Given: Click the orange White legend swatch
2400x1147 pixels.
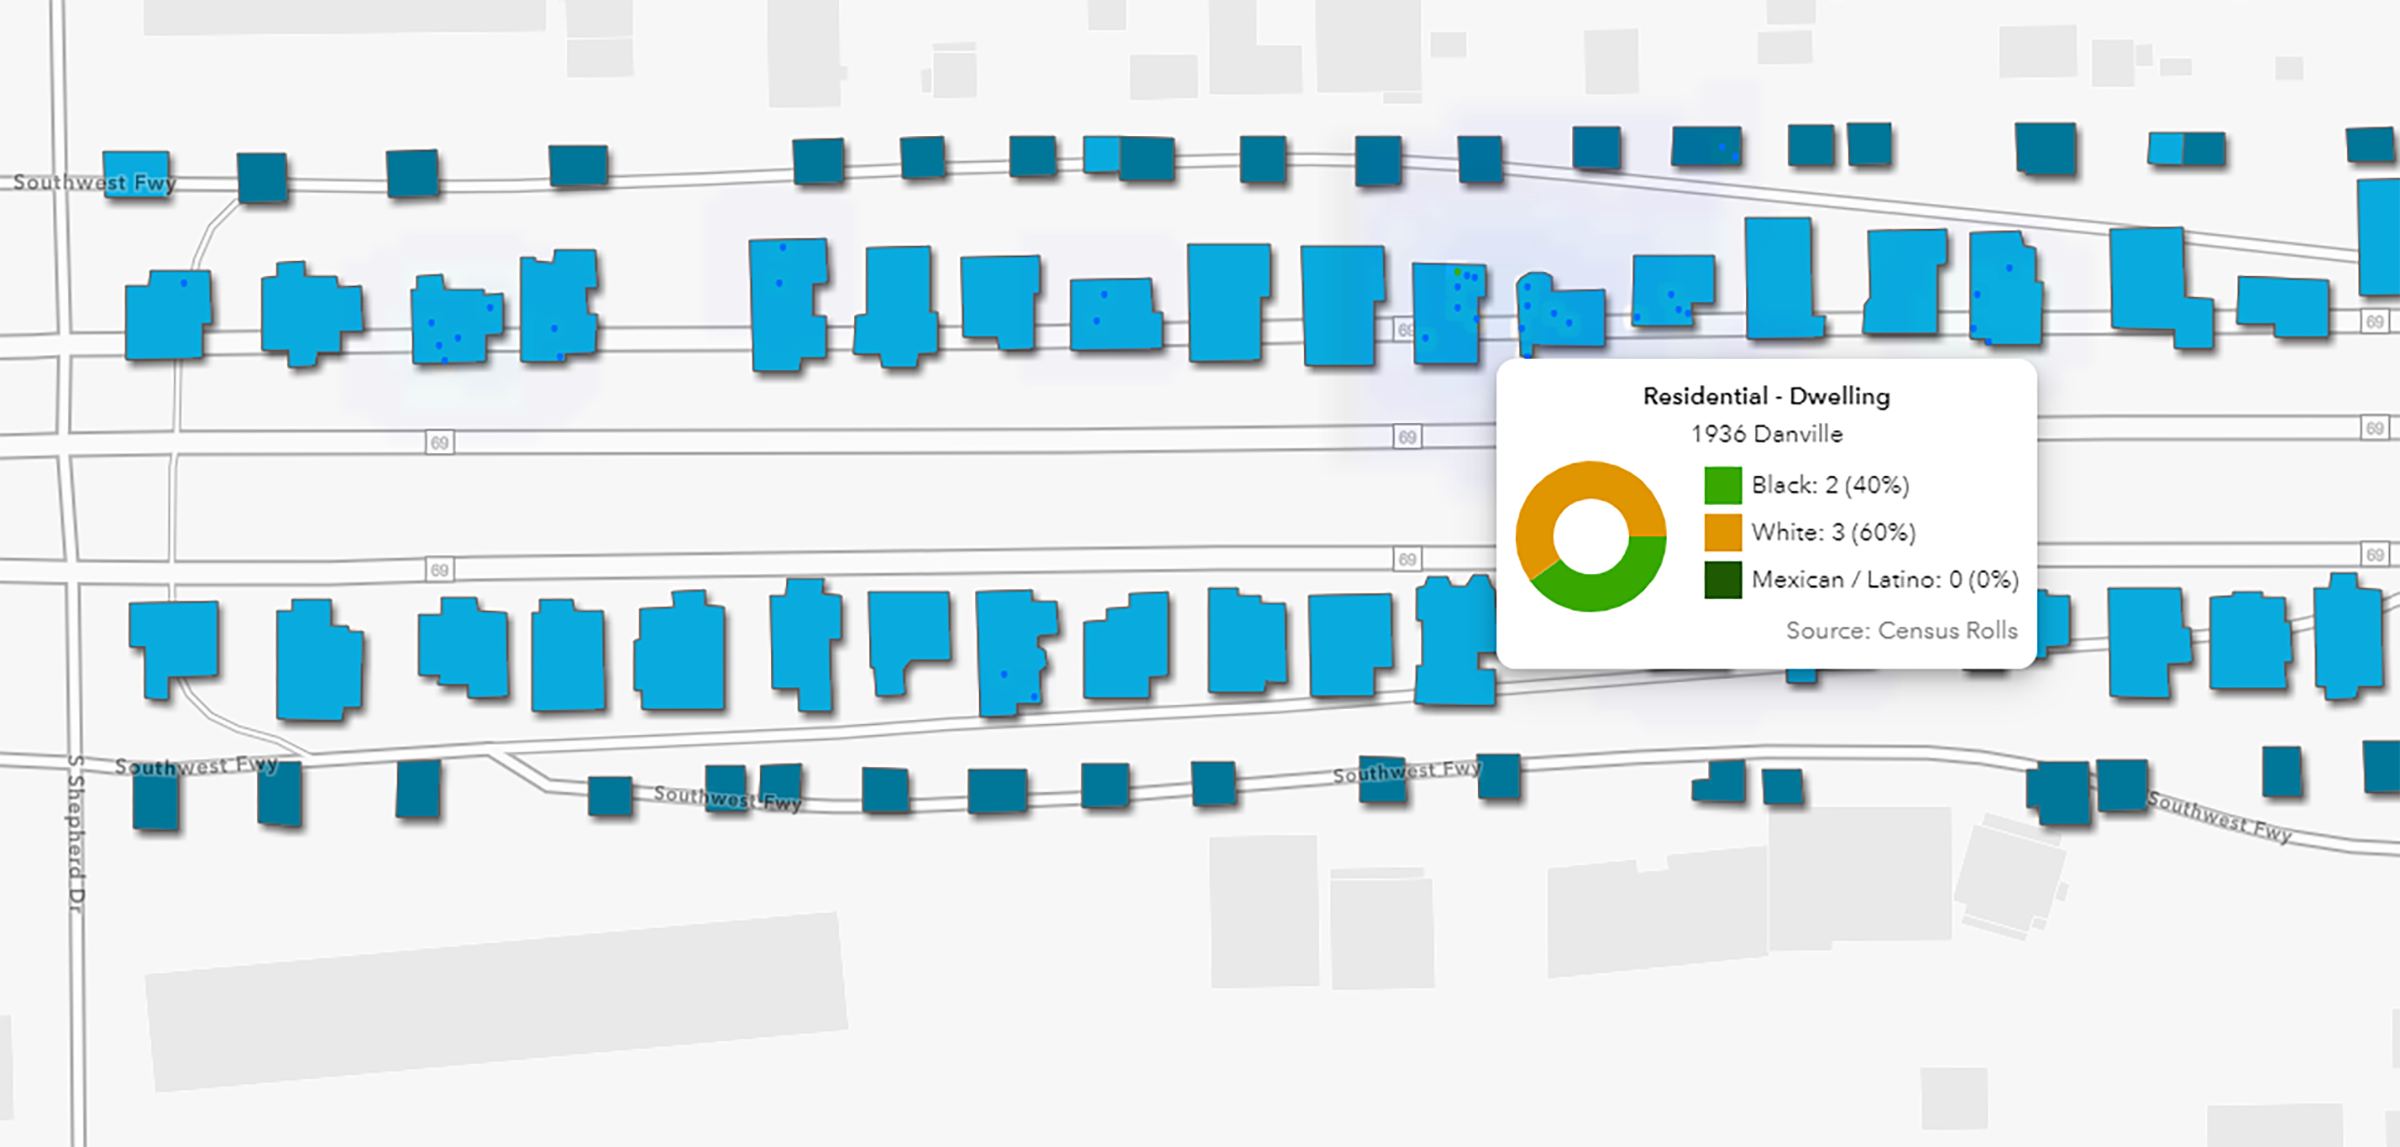Looking at the screenshot, I should pyautogui.click(x=1723, y=532).
